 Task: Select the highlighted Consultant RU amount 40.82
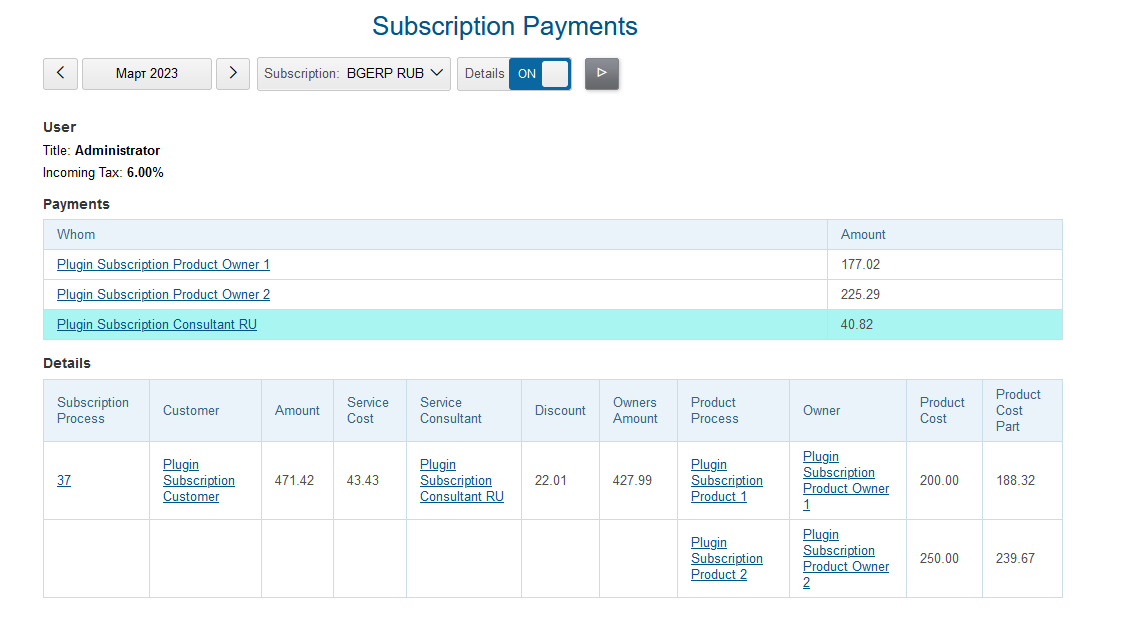click(857, 324)
